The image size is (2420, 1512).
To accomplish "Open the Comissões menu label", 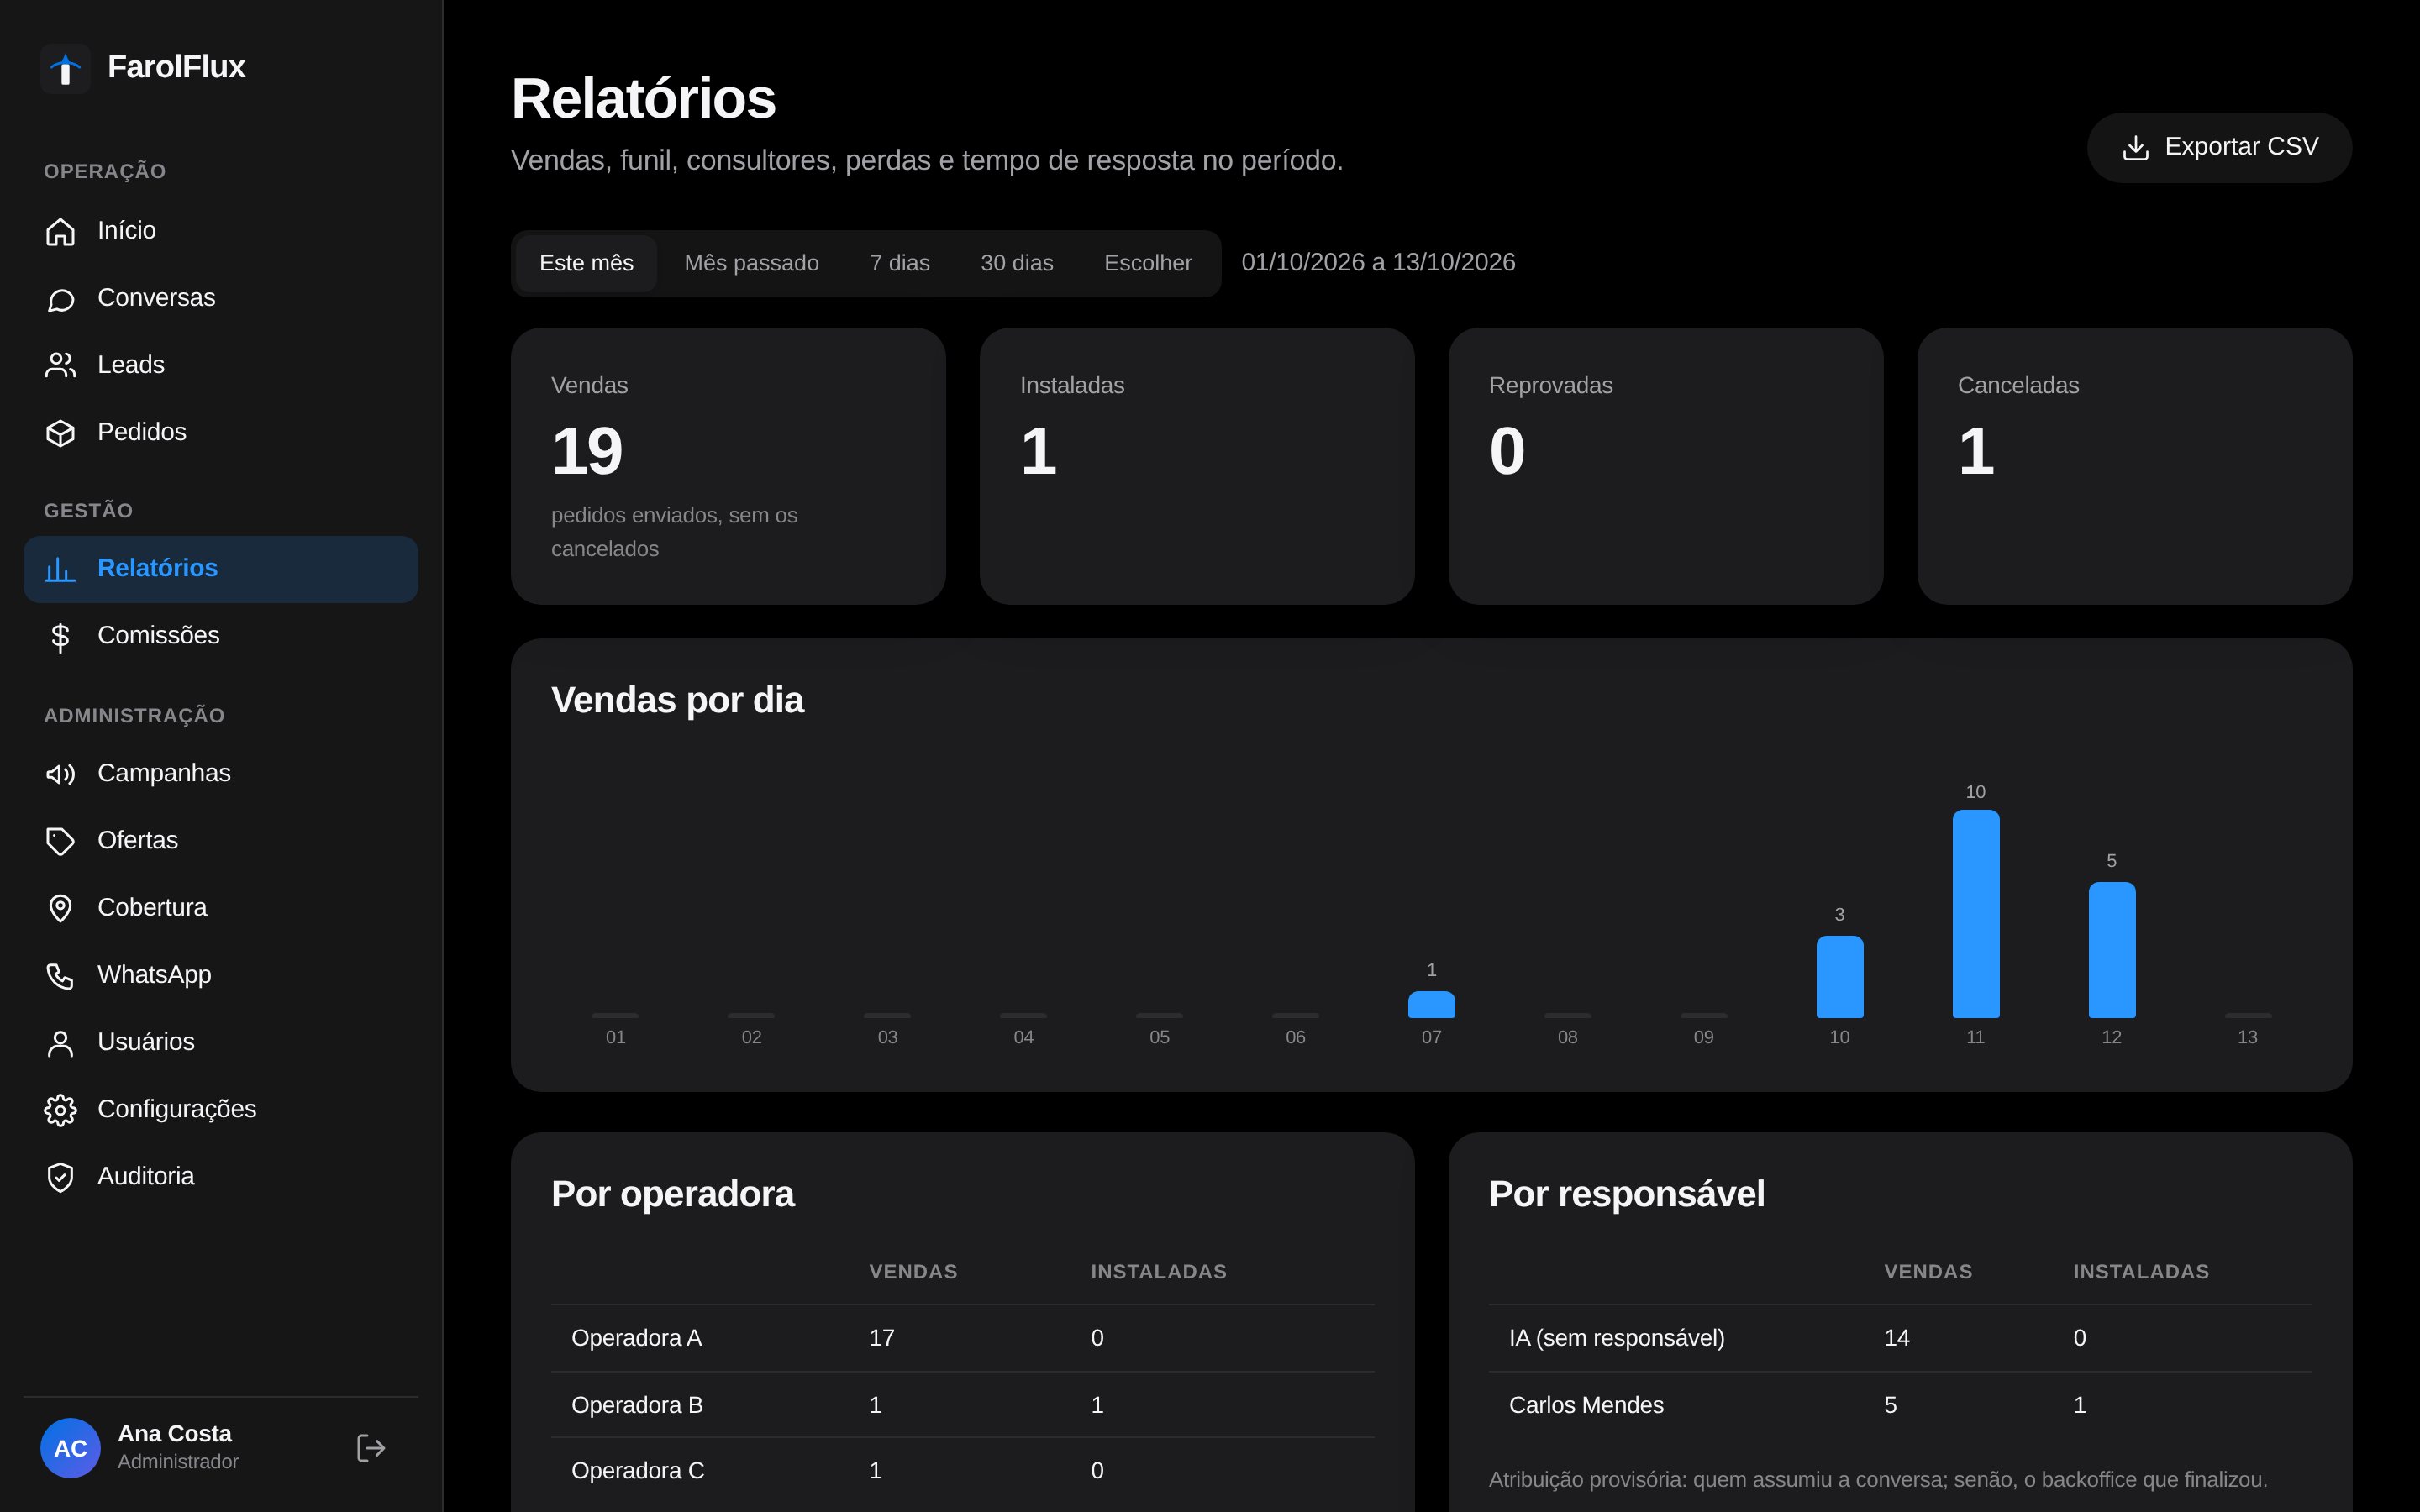I will coord(158,635).
